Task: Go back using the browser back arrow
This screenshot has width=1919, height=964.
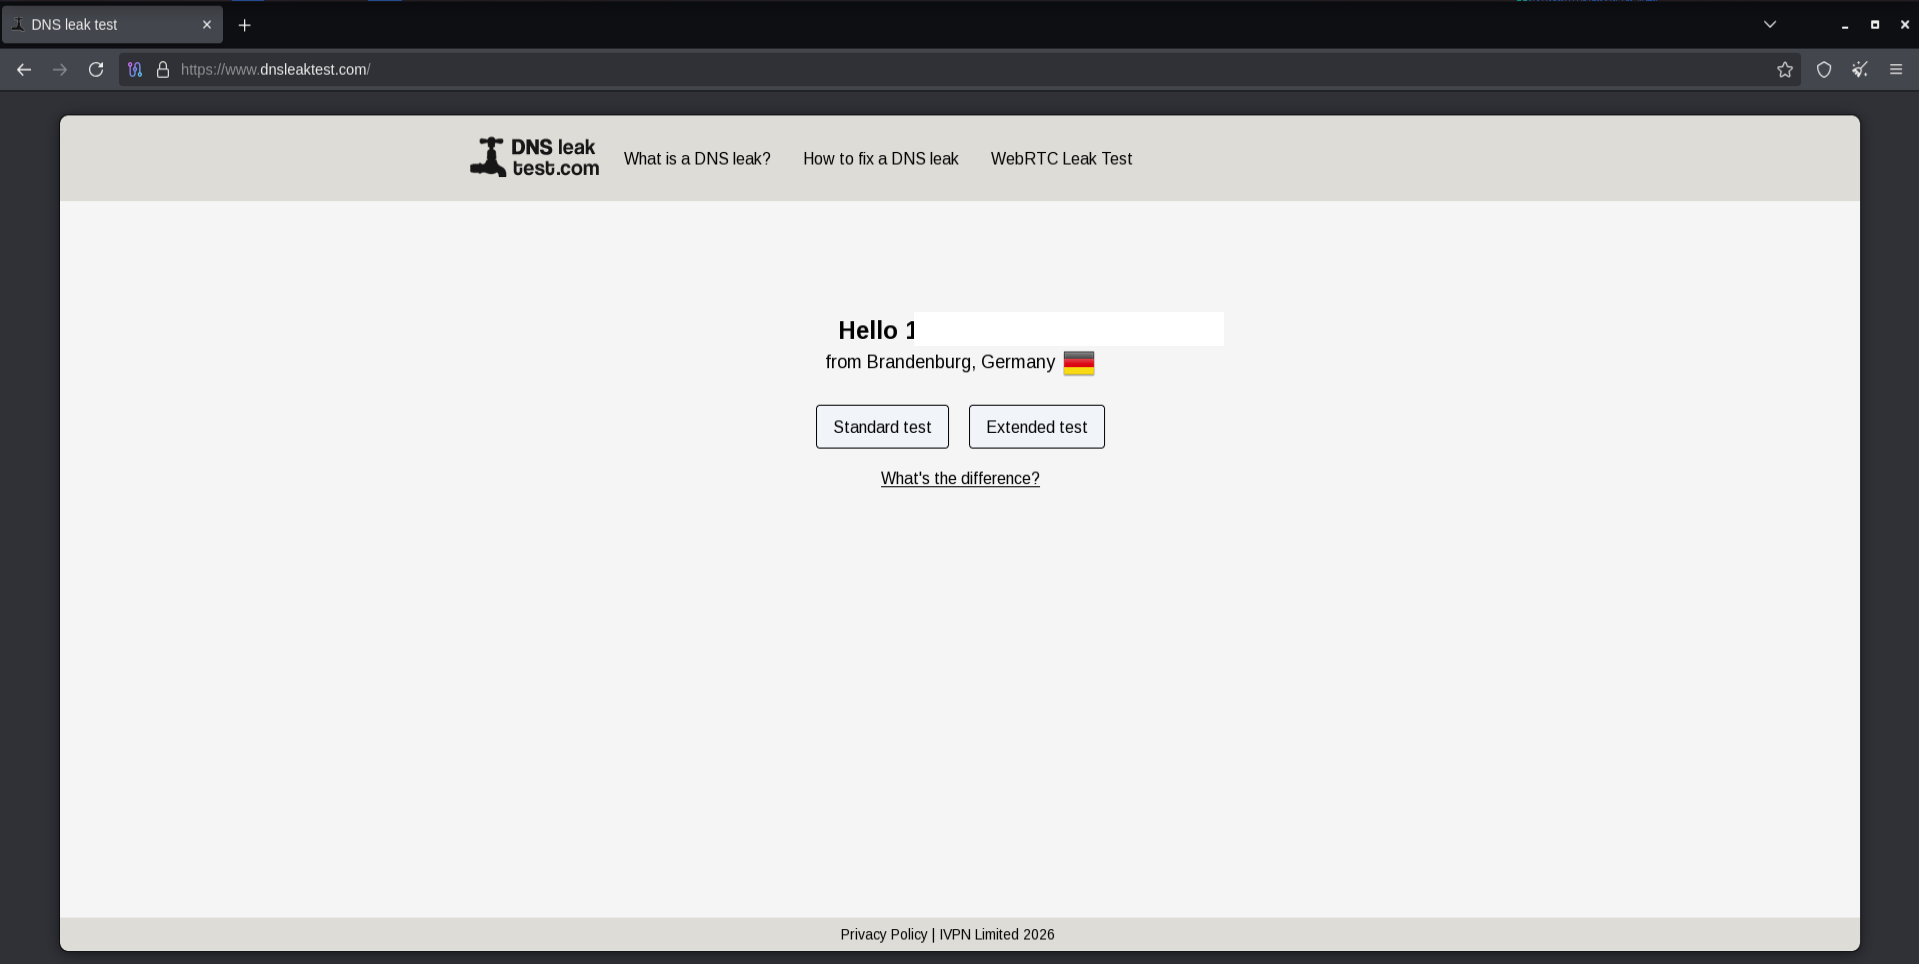Action: point(24,69)
